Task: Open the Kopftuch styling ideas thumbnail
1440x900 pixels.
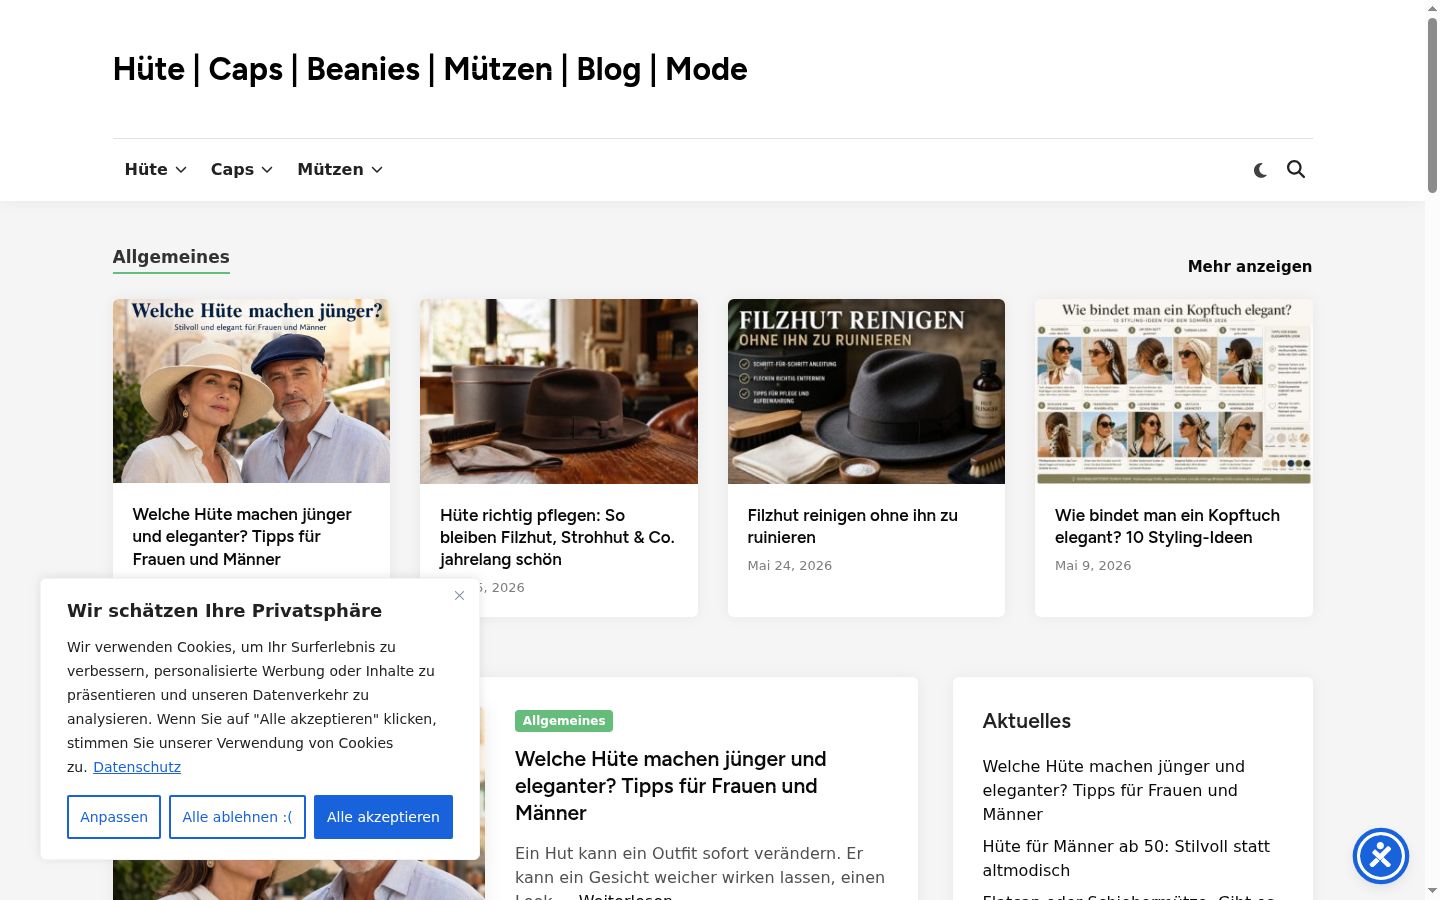Action: pyautogui.click(x=1174, y=391)
